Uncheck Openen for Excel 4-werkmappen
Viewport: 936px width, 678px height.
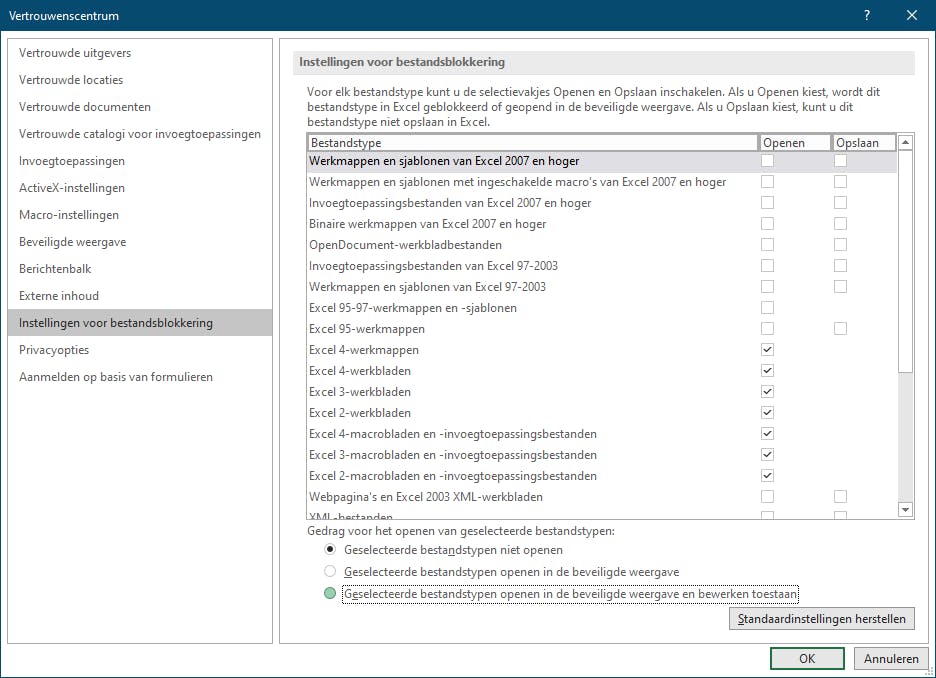pos(767,350)
